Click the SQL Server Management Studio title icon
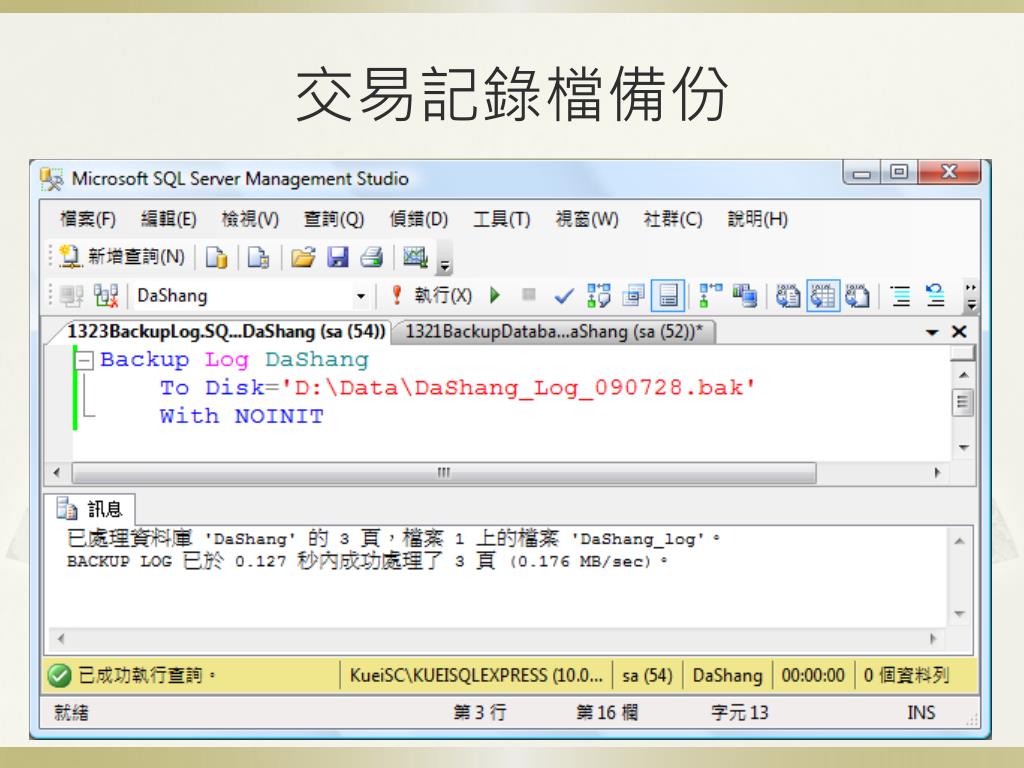 (52, 179)
